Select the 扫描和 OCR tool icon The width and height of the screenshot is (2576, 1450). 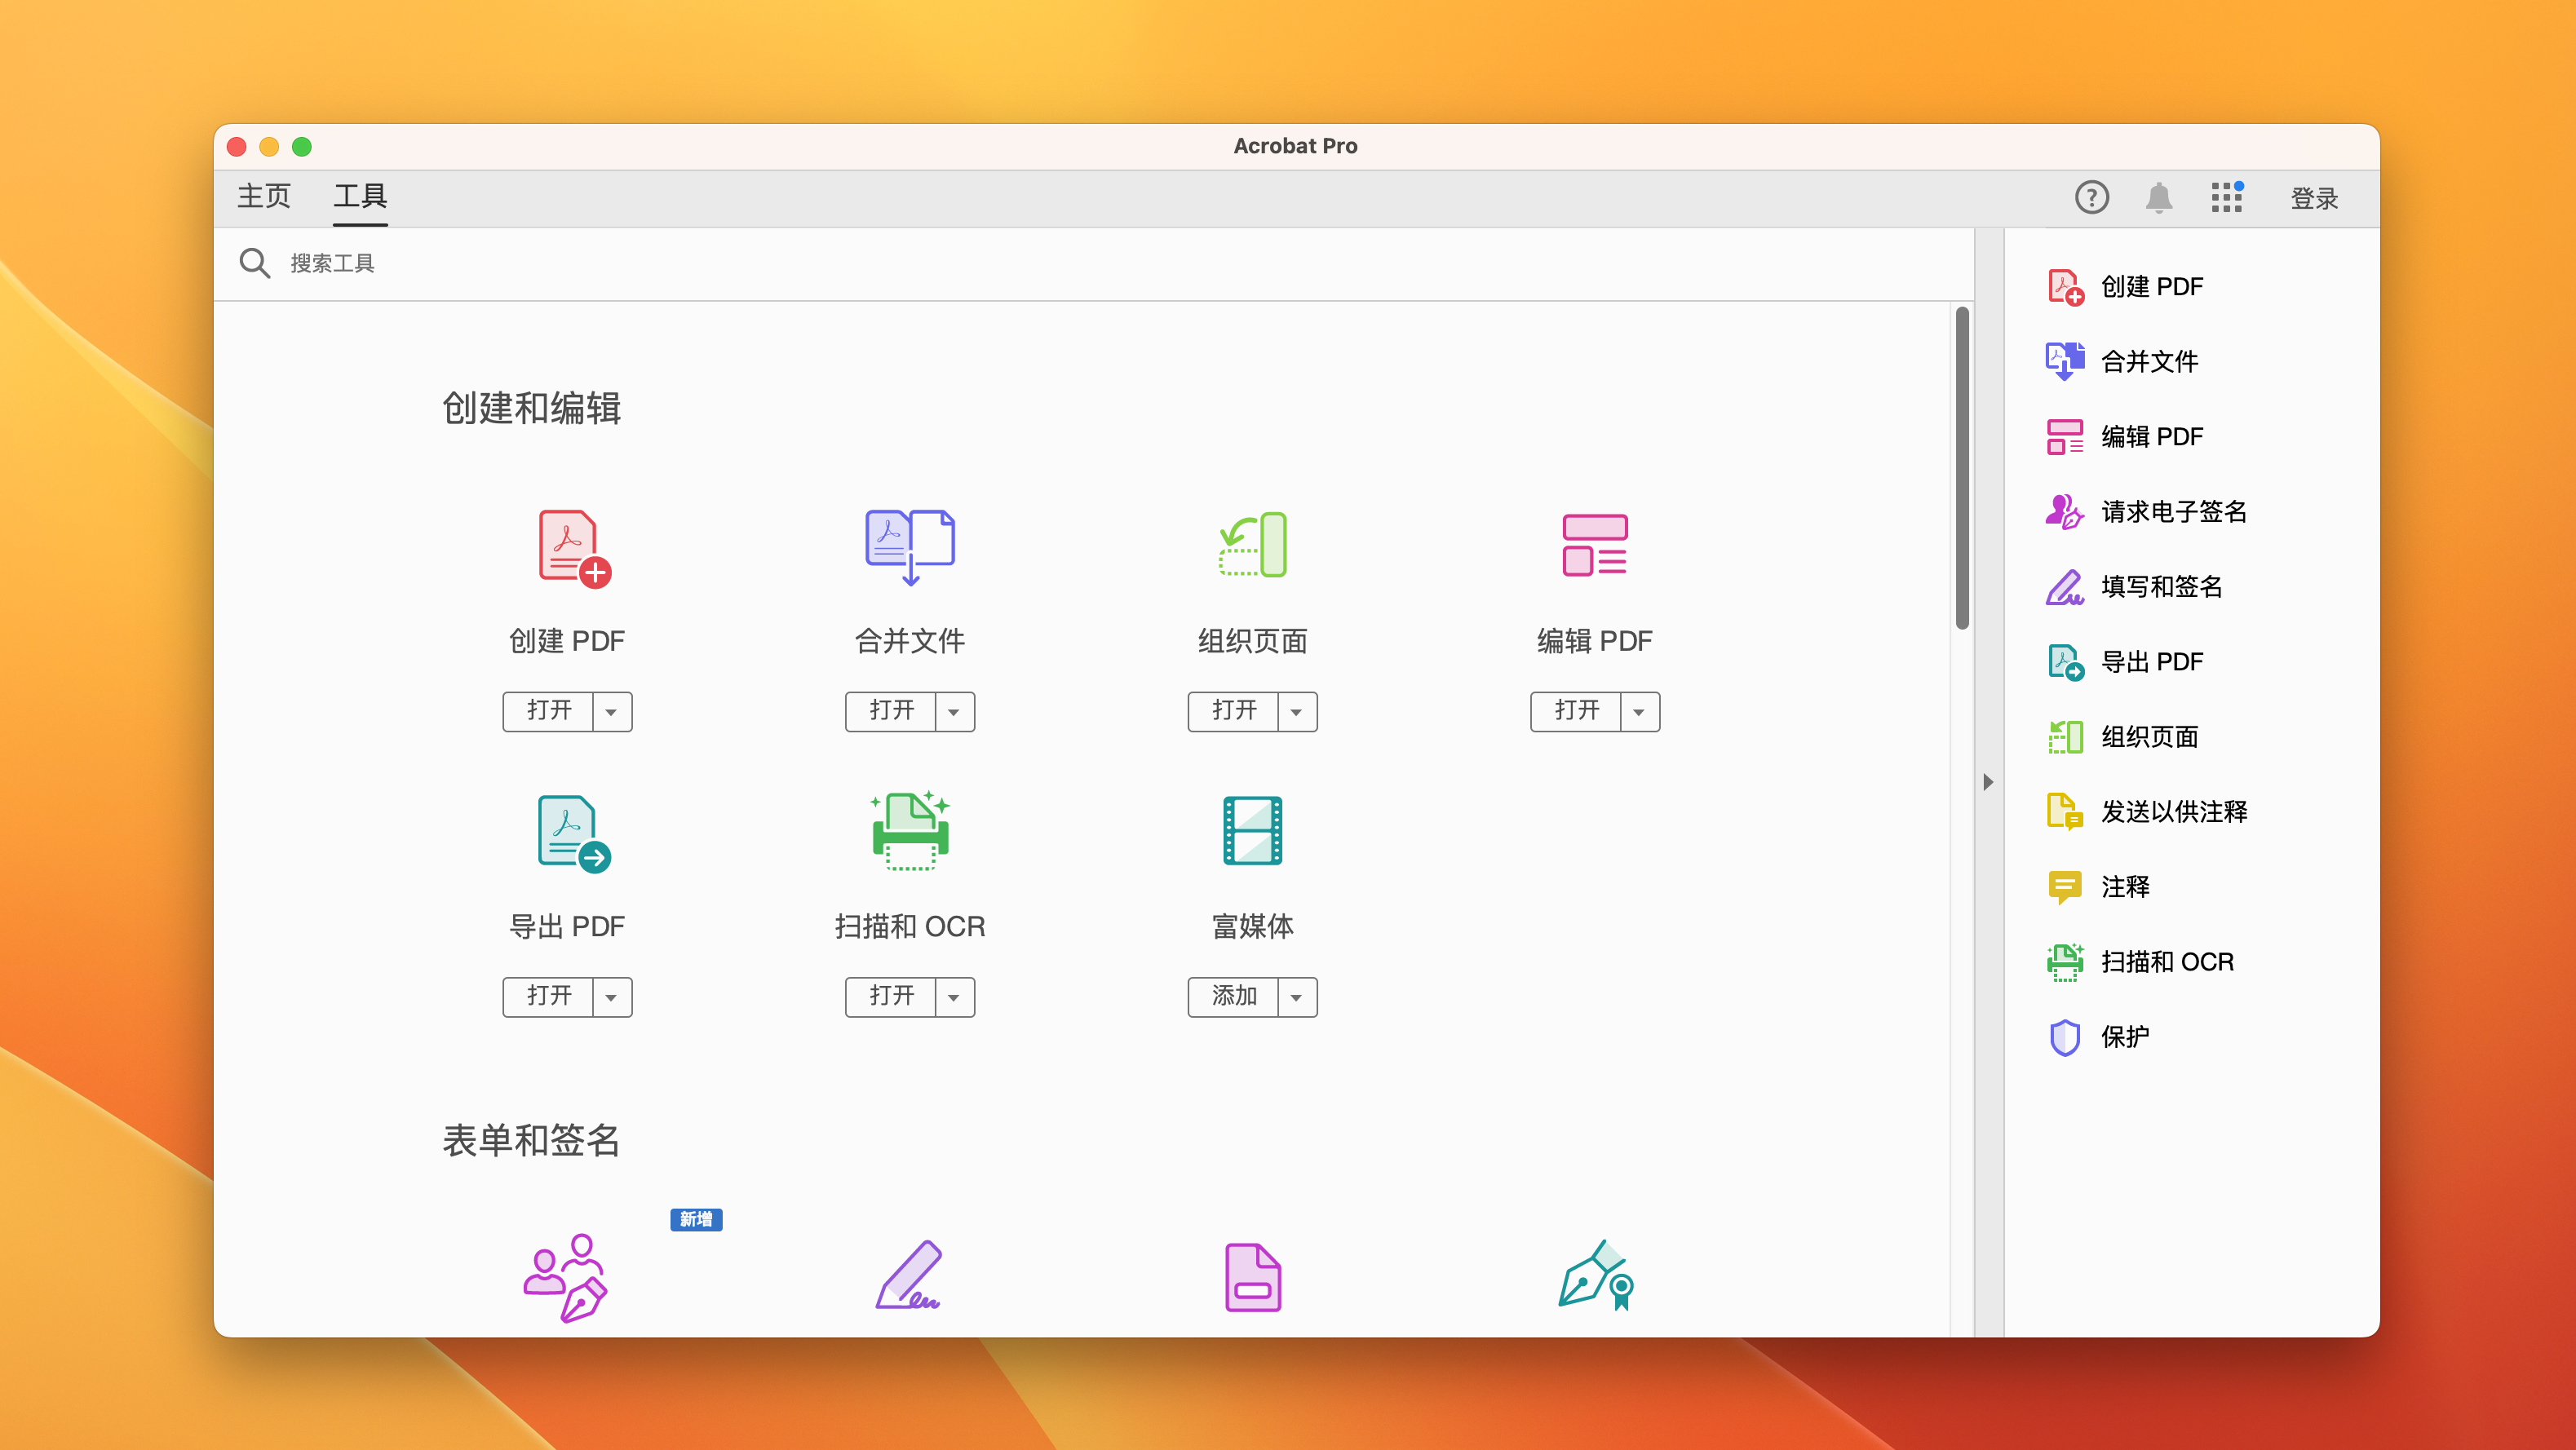[909, 830]
